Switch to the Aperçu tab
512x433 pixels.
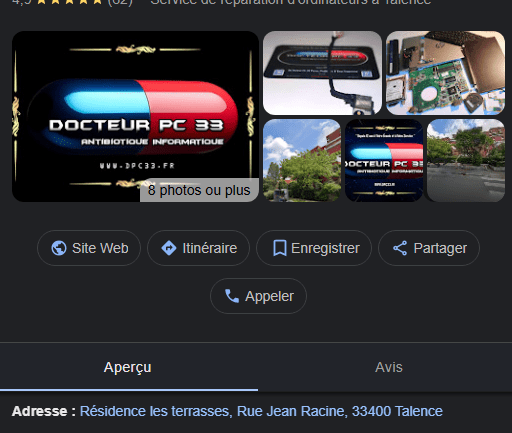tap(128, 367)
